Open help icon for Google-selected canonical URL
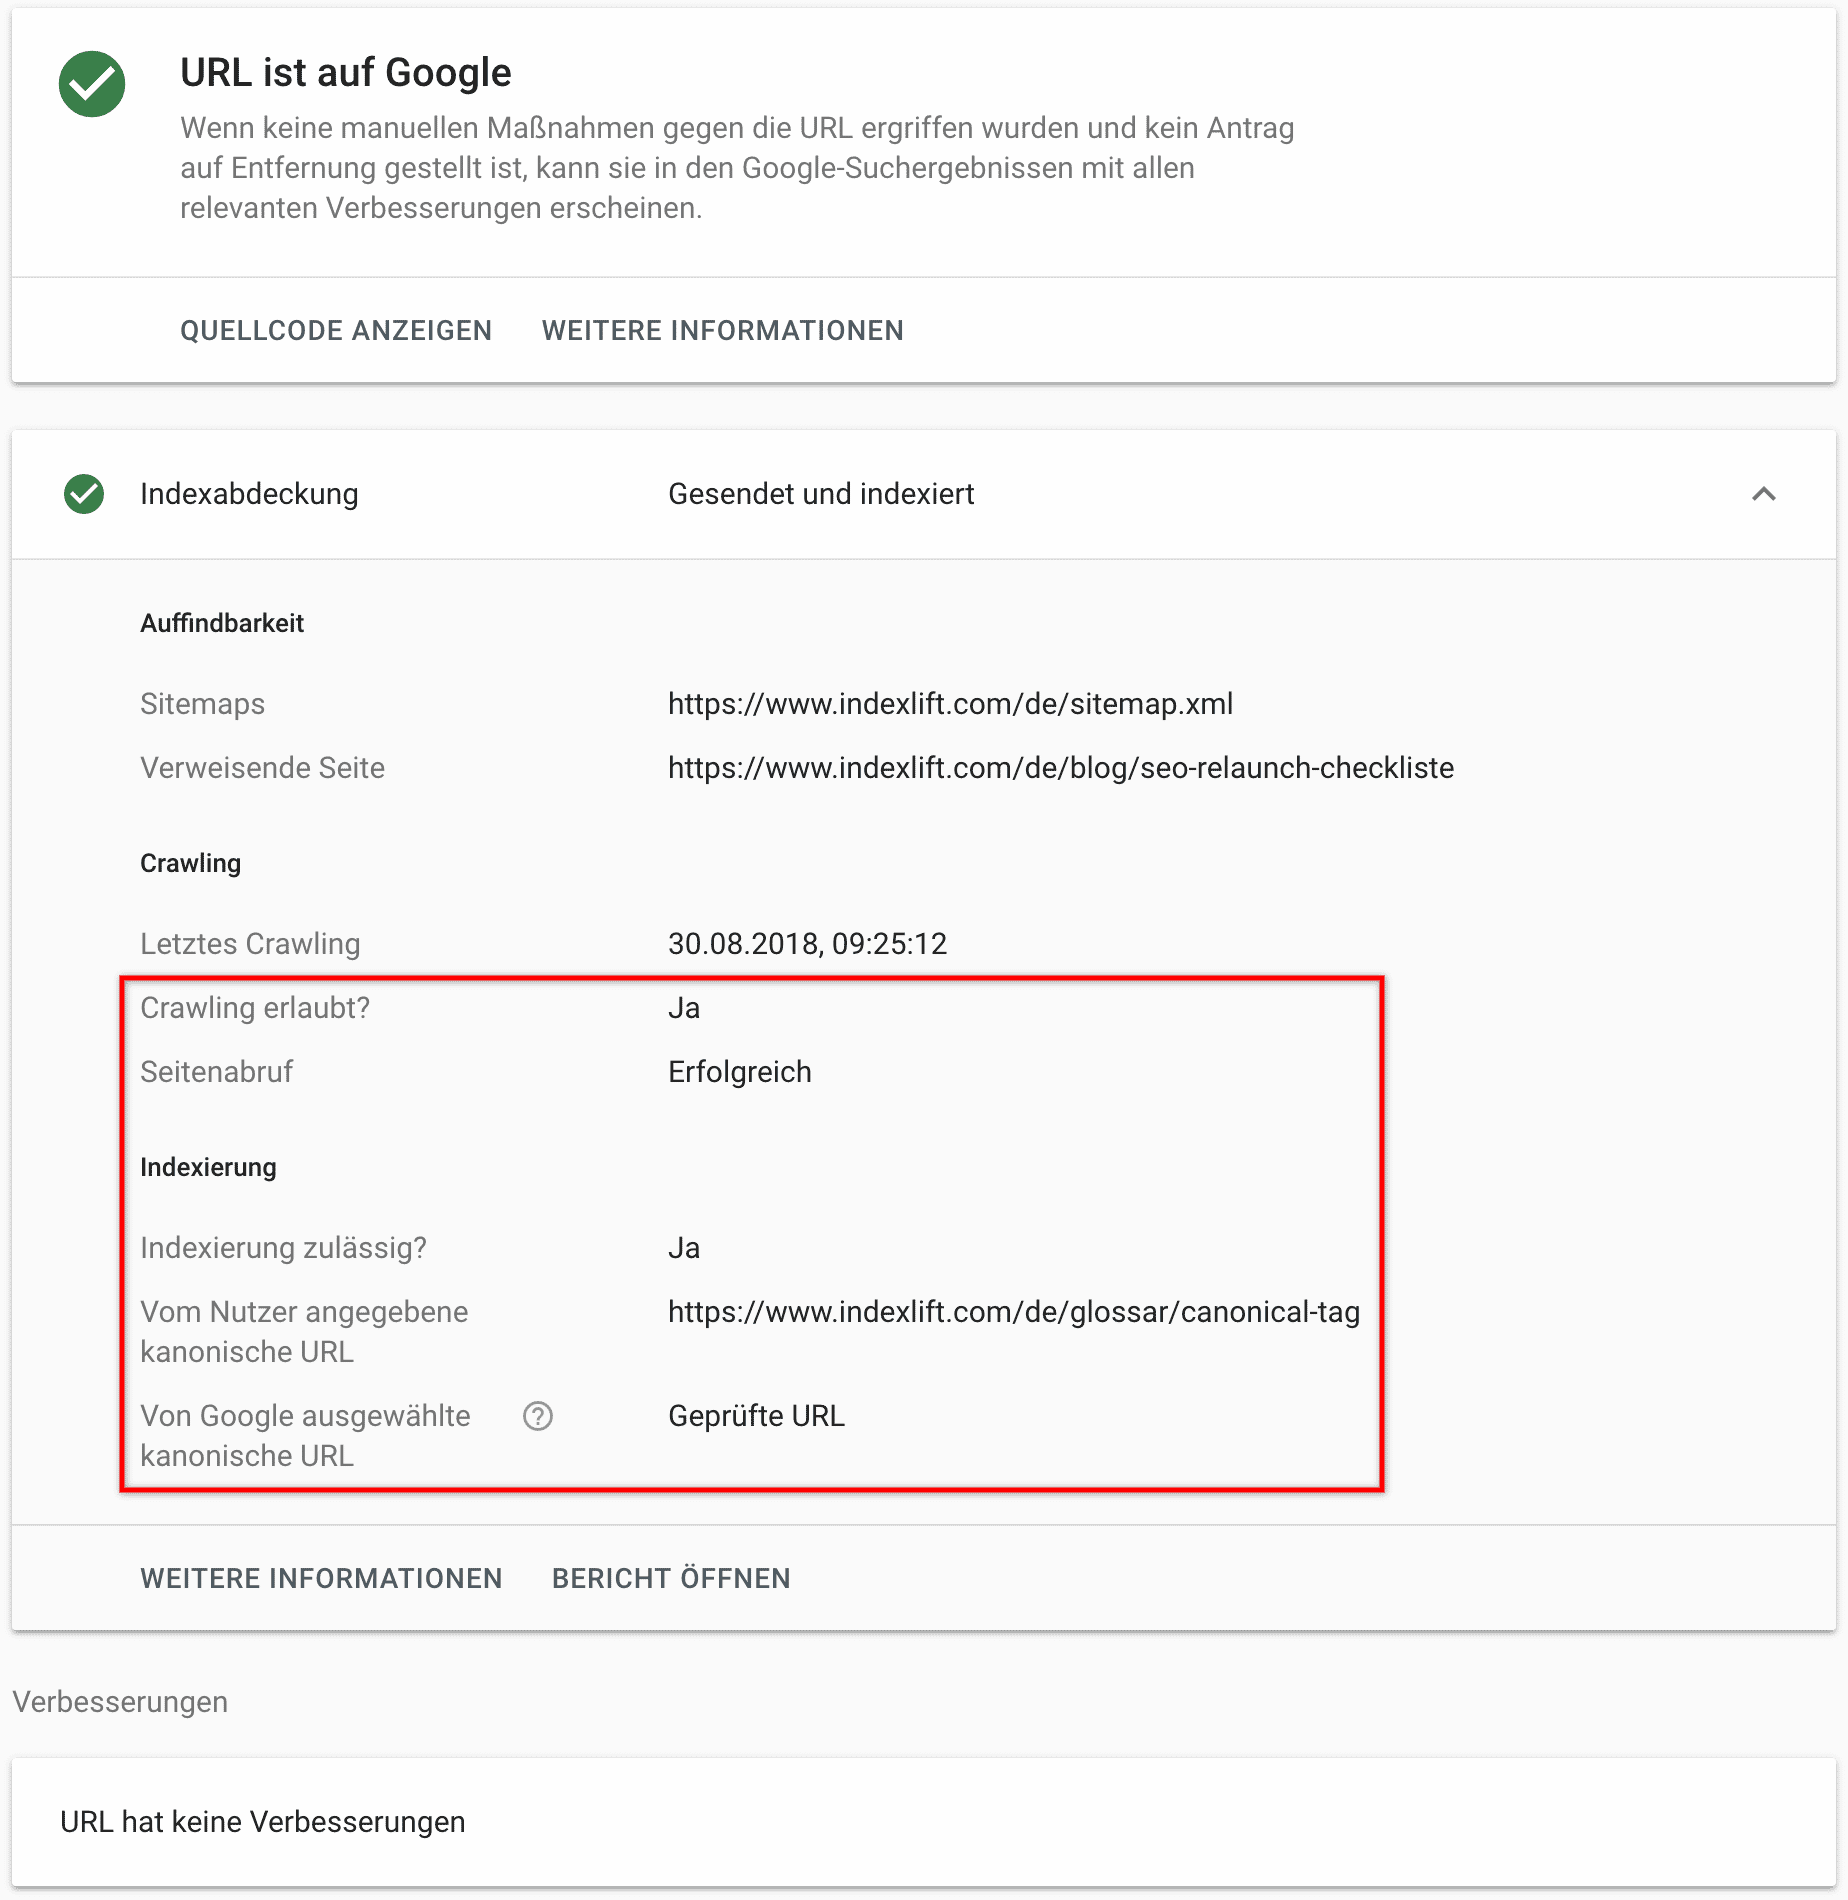 (x=538, y=1416)
